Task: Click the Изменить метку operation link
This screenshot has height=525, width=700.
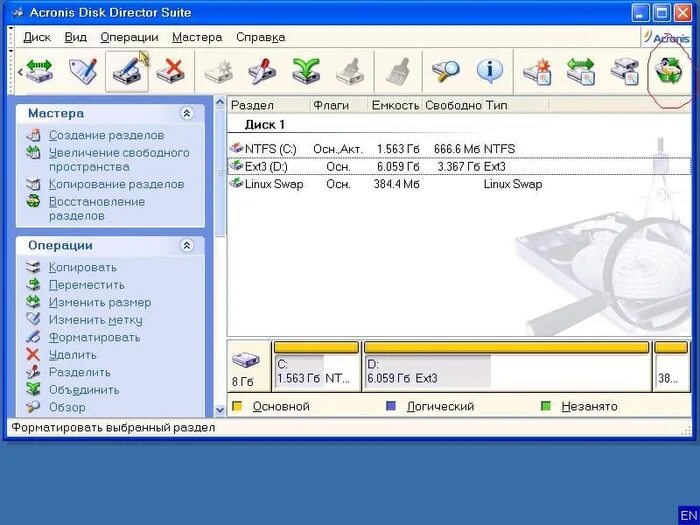Action: [96, 320]
